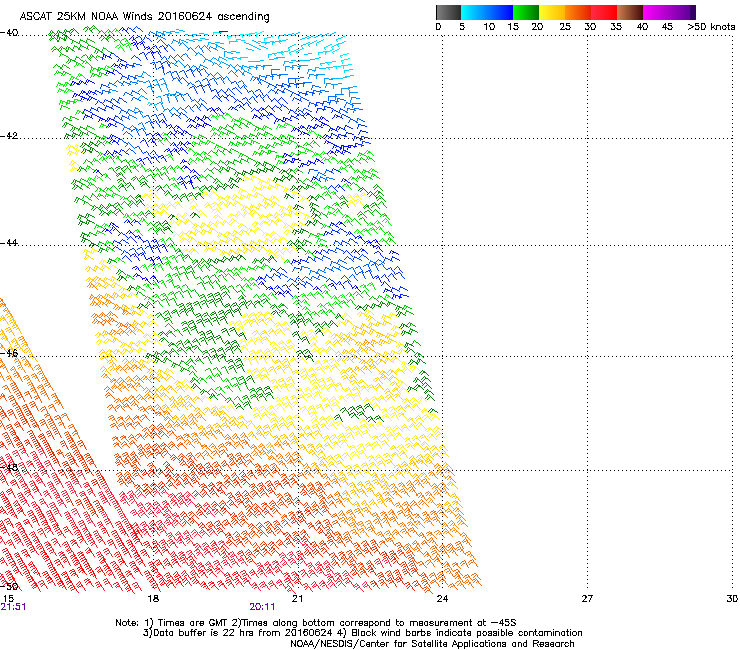Click the '-44' latitude axis label

point(9,243)
